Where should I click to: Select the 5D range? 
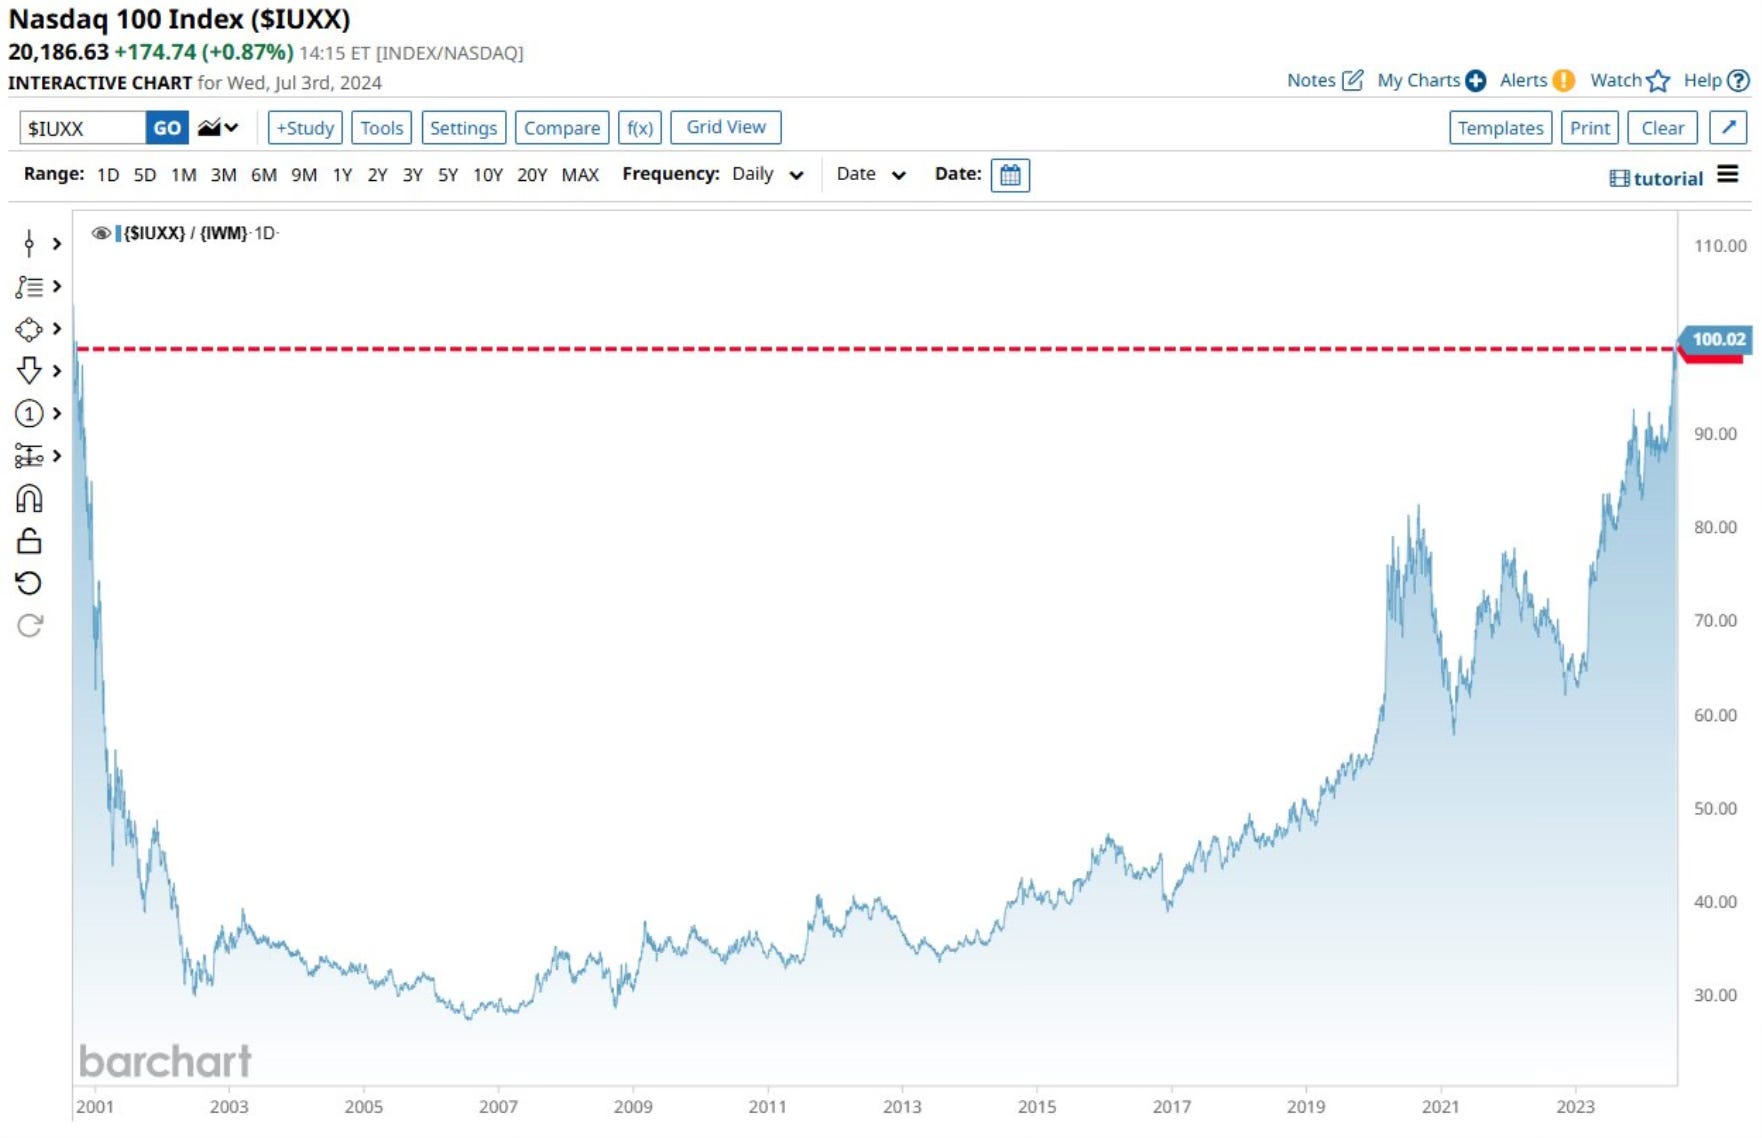pyautogui.click(x=145, y=175)
